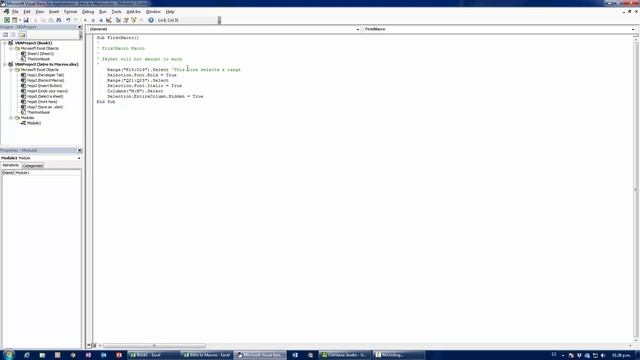640x360 pixels.
Task: Switch to the Alphabetic properties tab
Action: pos(11,165)
